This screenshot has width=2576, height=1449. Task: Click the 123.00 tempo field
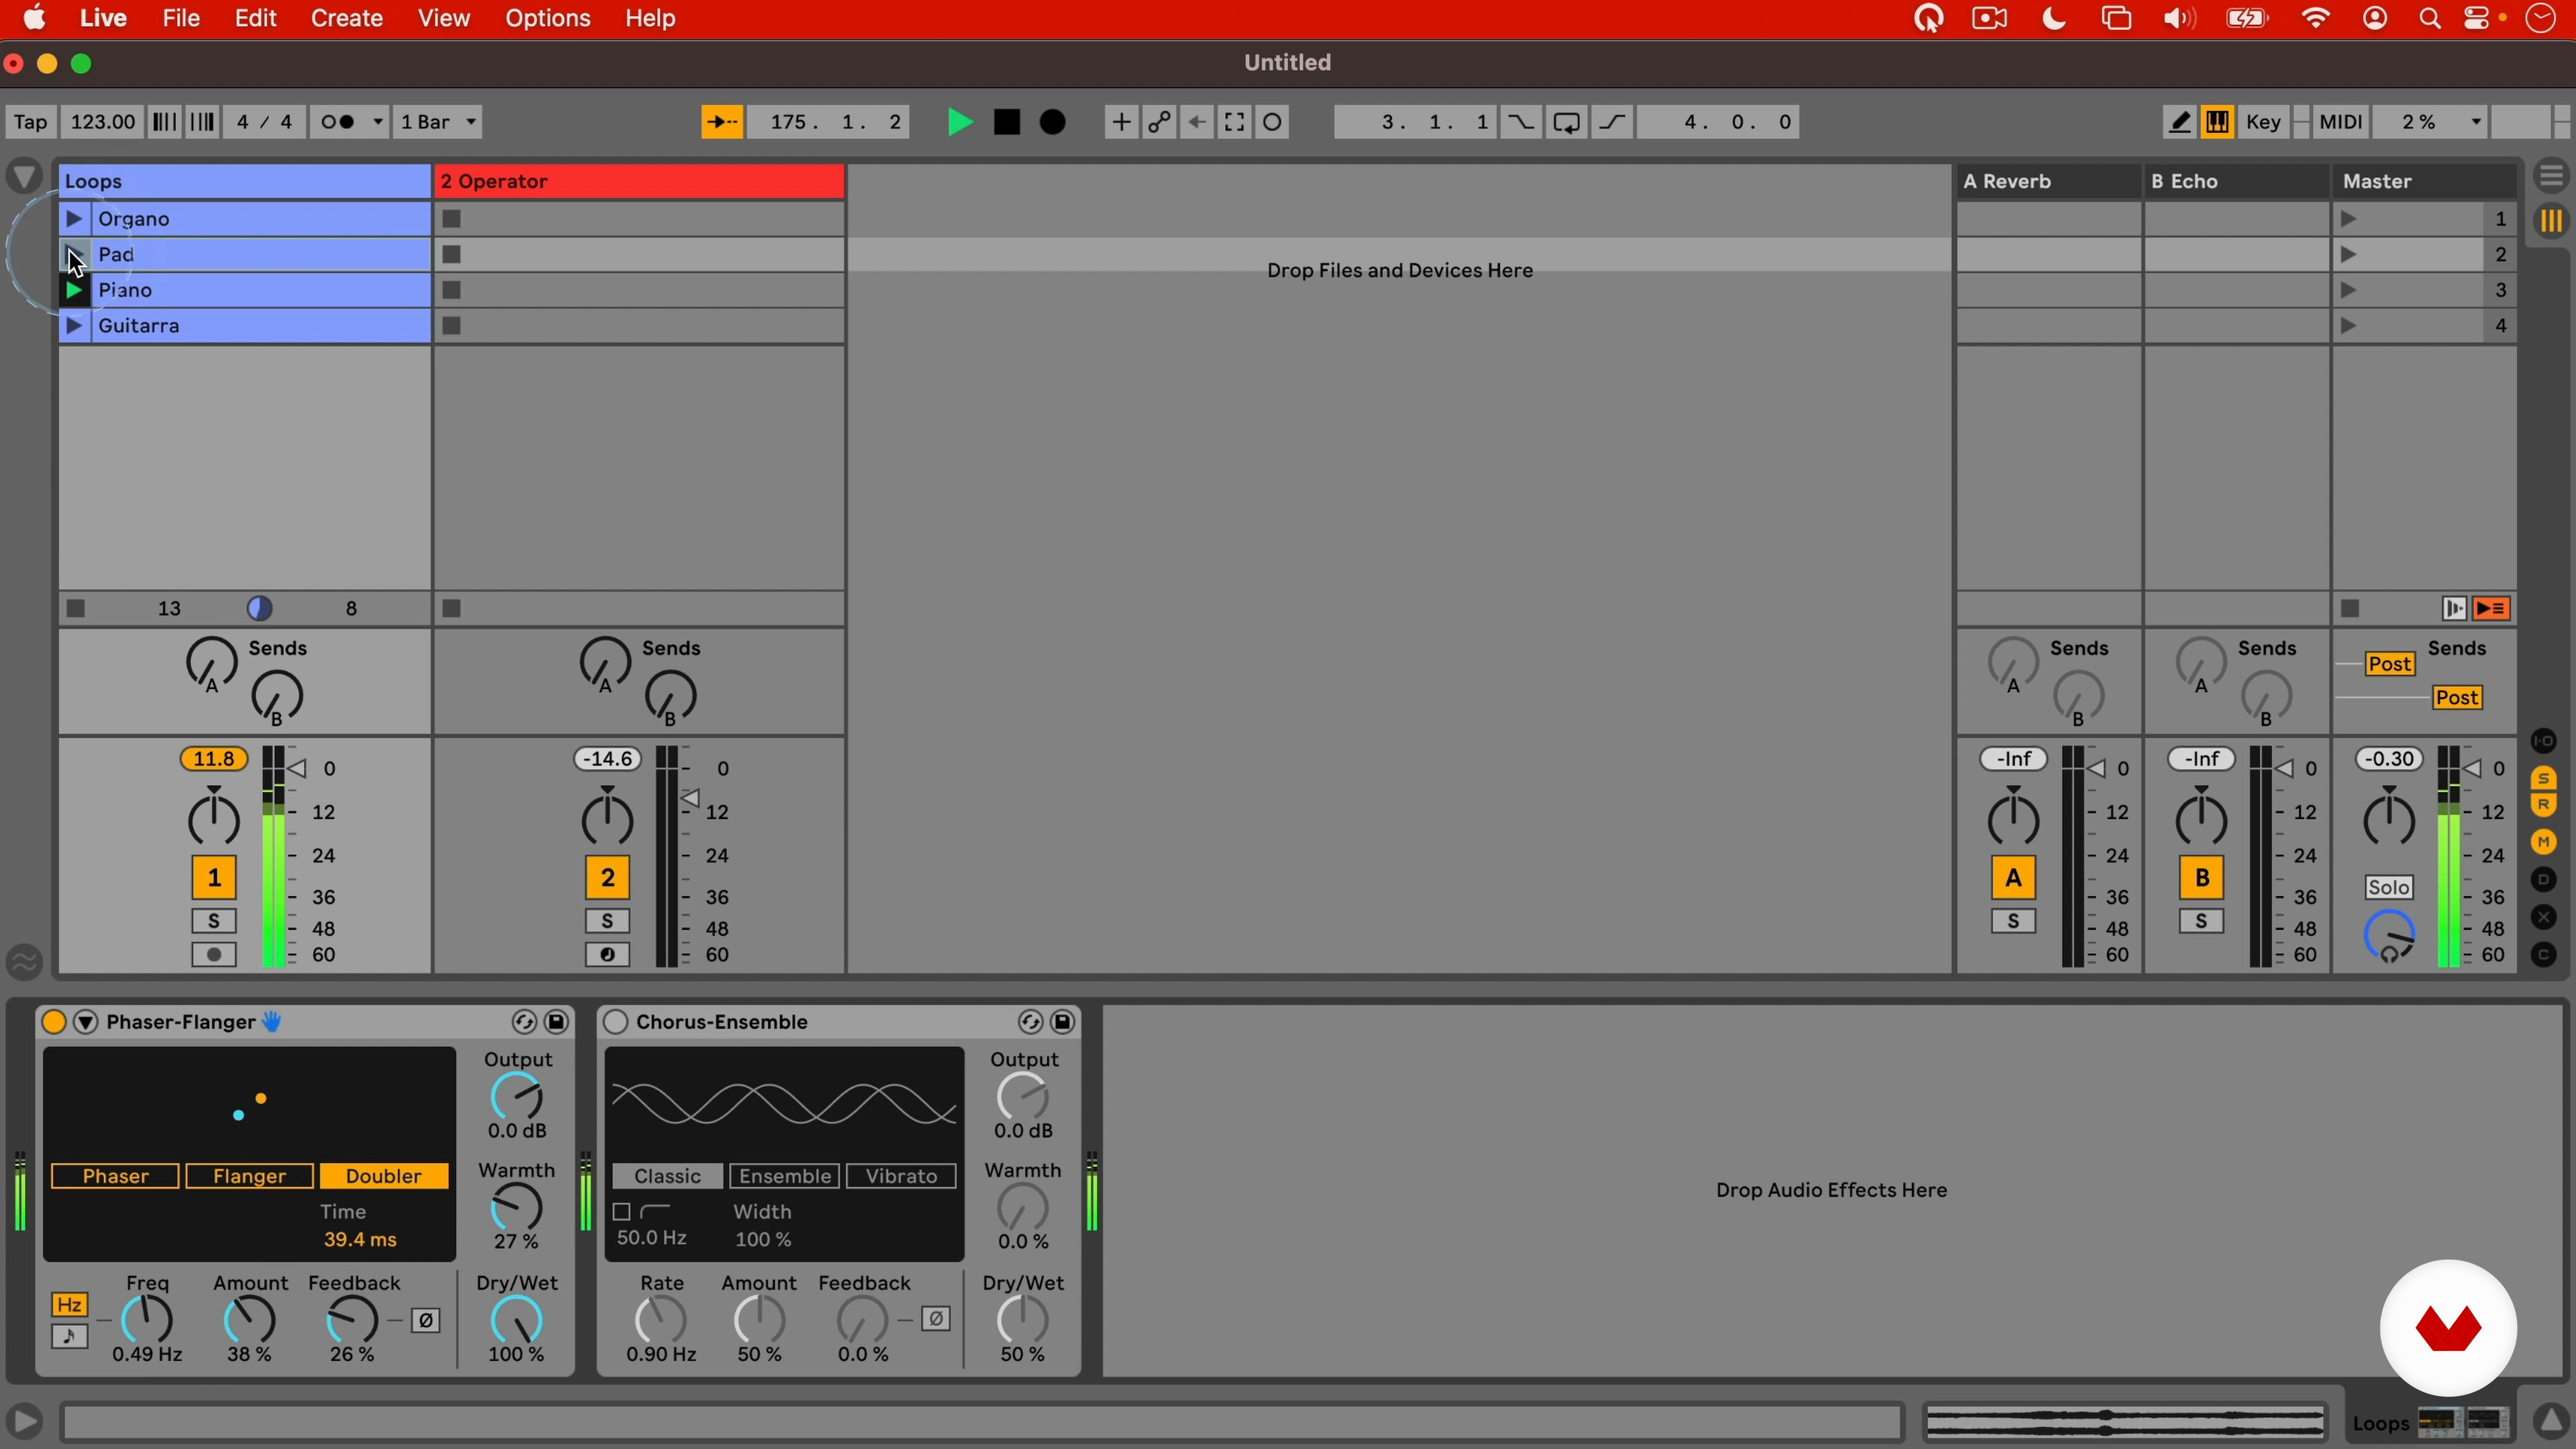pyautogui.click(x=102, y=122)
